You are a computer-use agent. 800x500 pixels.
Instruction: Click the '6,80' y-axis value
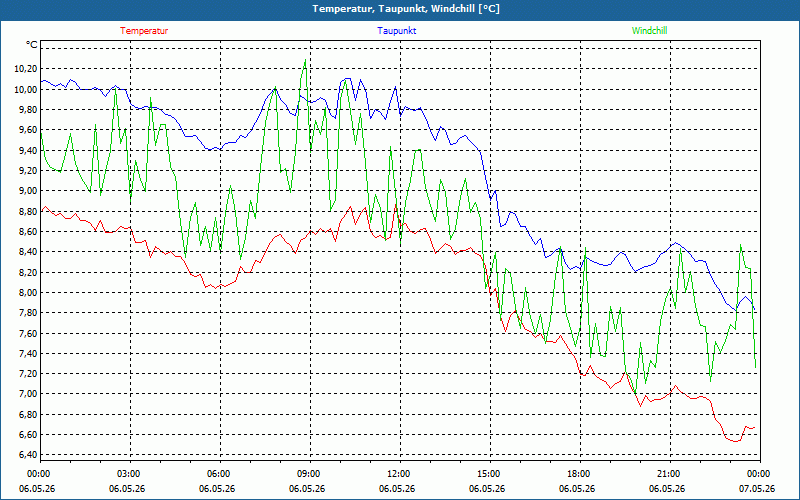(29, 414)
